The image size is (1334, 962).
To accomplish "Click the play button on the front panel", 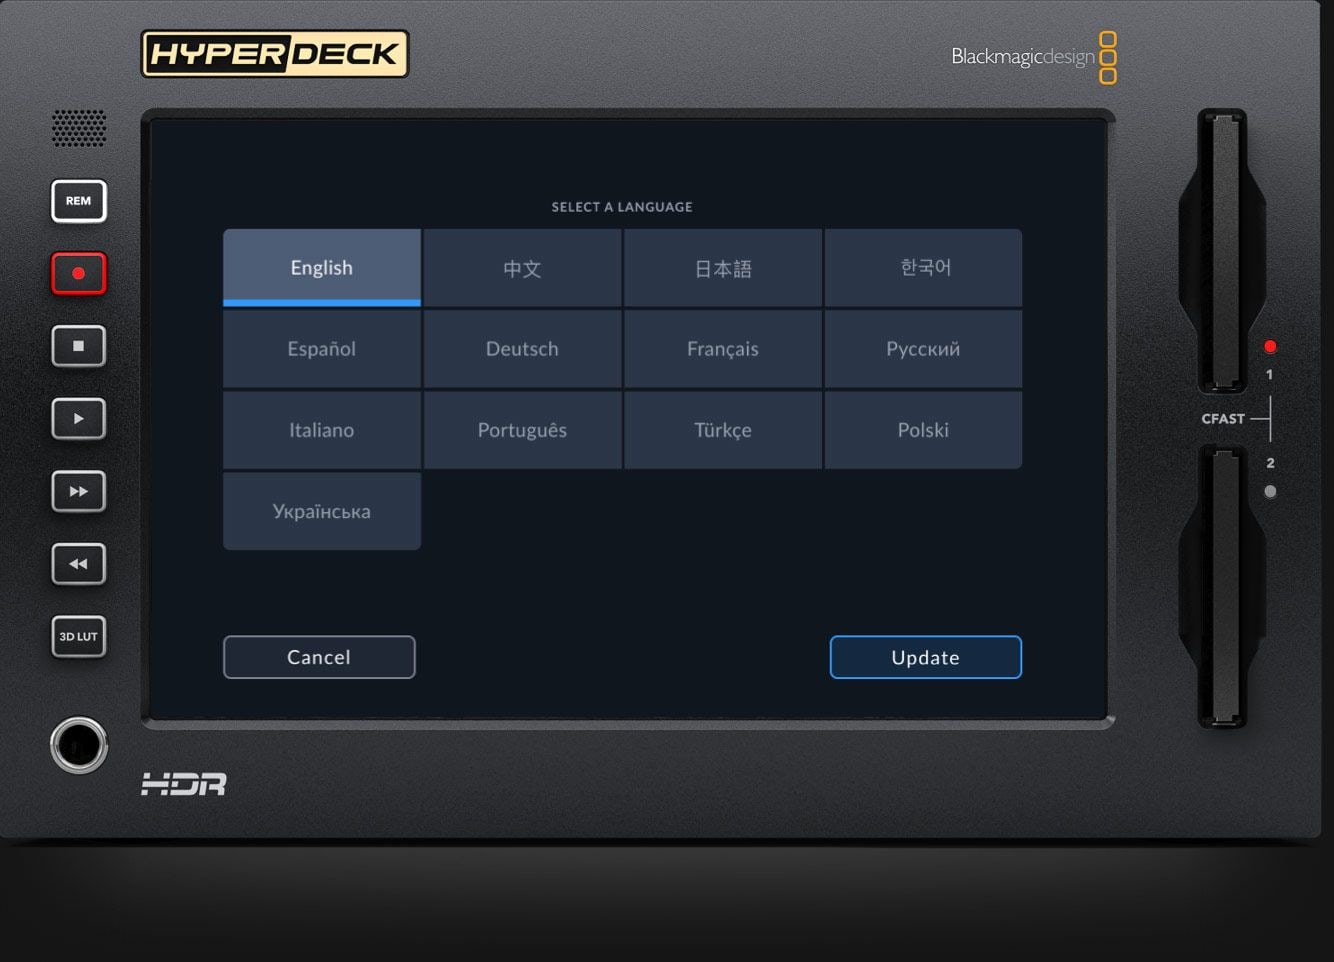I will tap(79, 418).
